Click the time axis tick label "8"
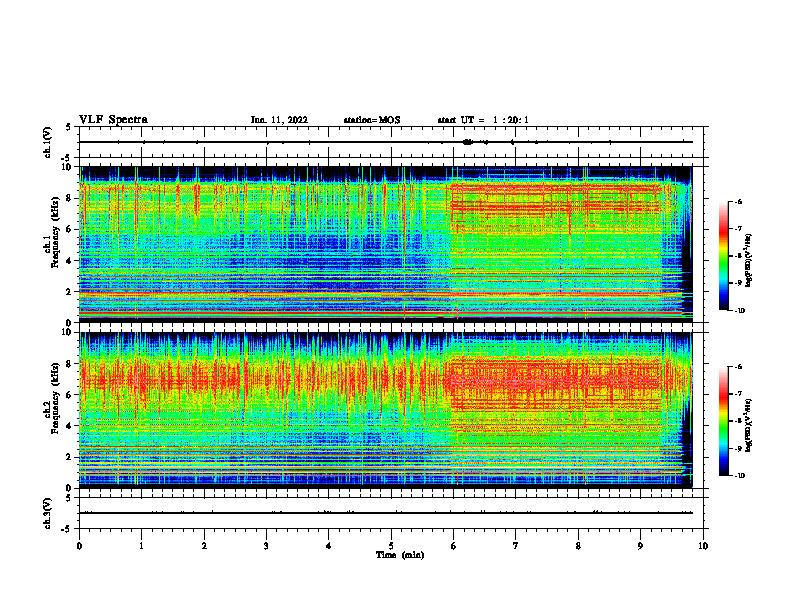The image size is (792, 612). [578, 546]
